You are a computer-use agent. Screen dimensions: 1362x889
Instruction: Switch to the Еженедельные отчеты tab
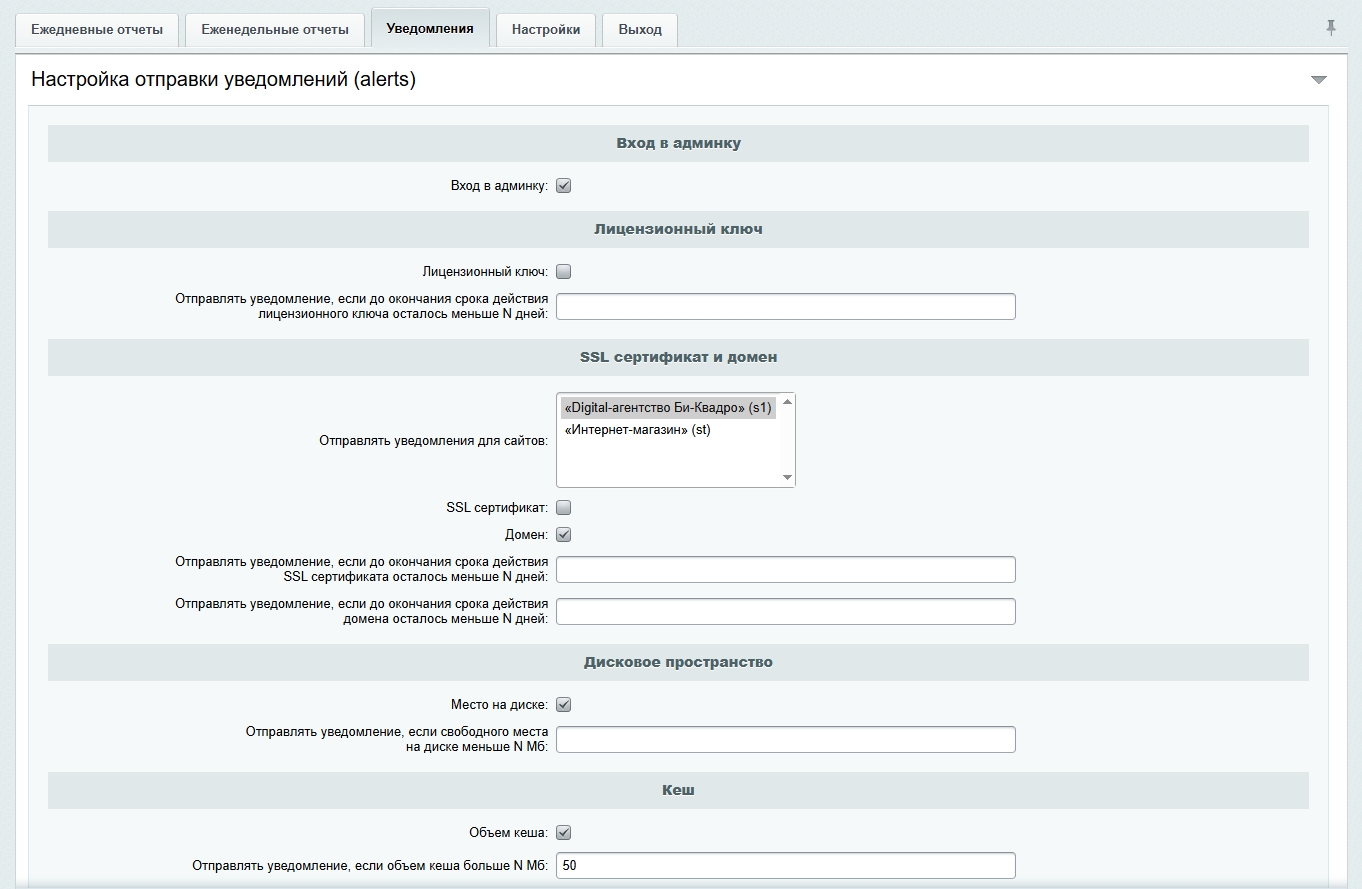click(x=275, y=30)
